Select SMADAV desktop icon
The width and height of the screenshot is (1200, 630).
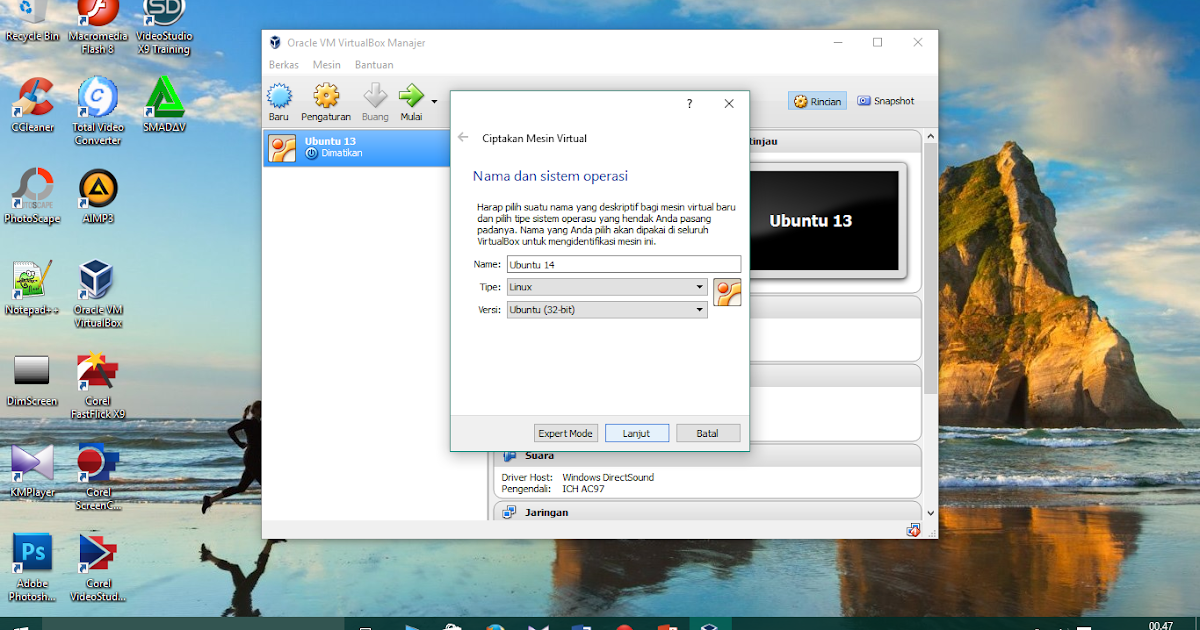click(164, 105)
